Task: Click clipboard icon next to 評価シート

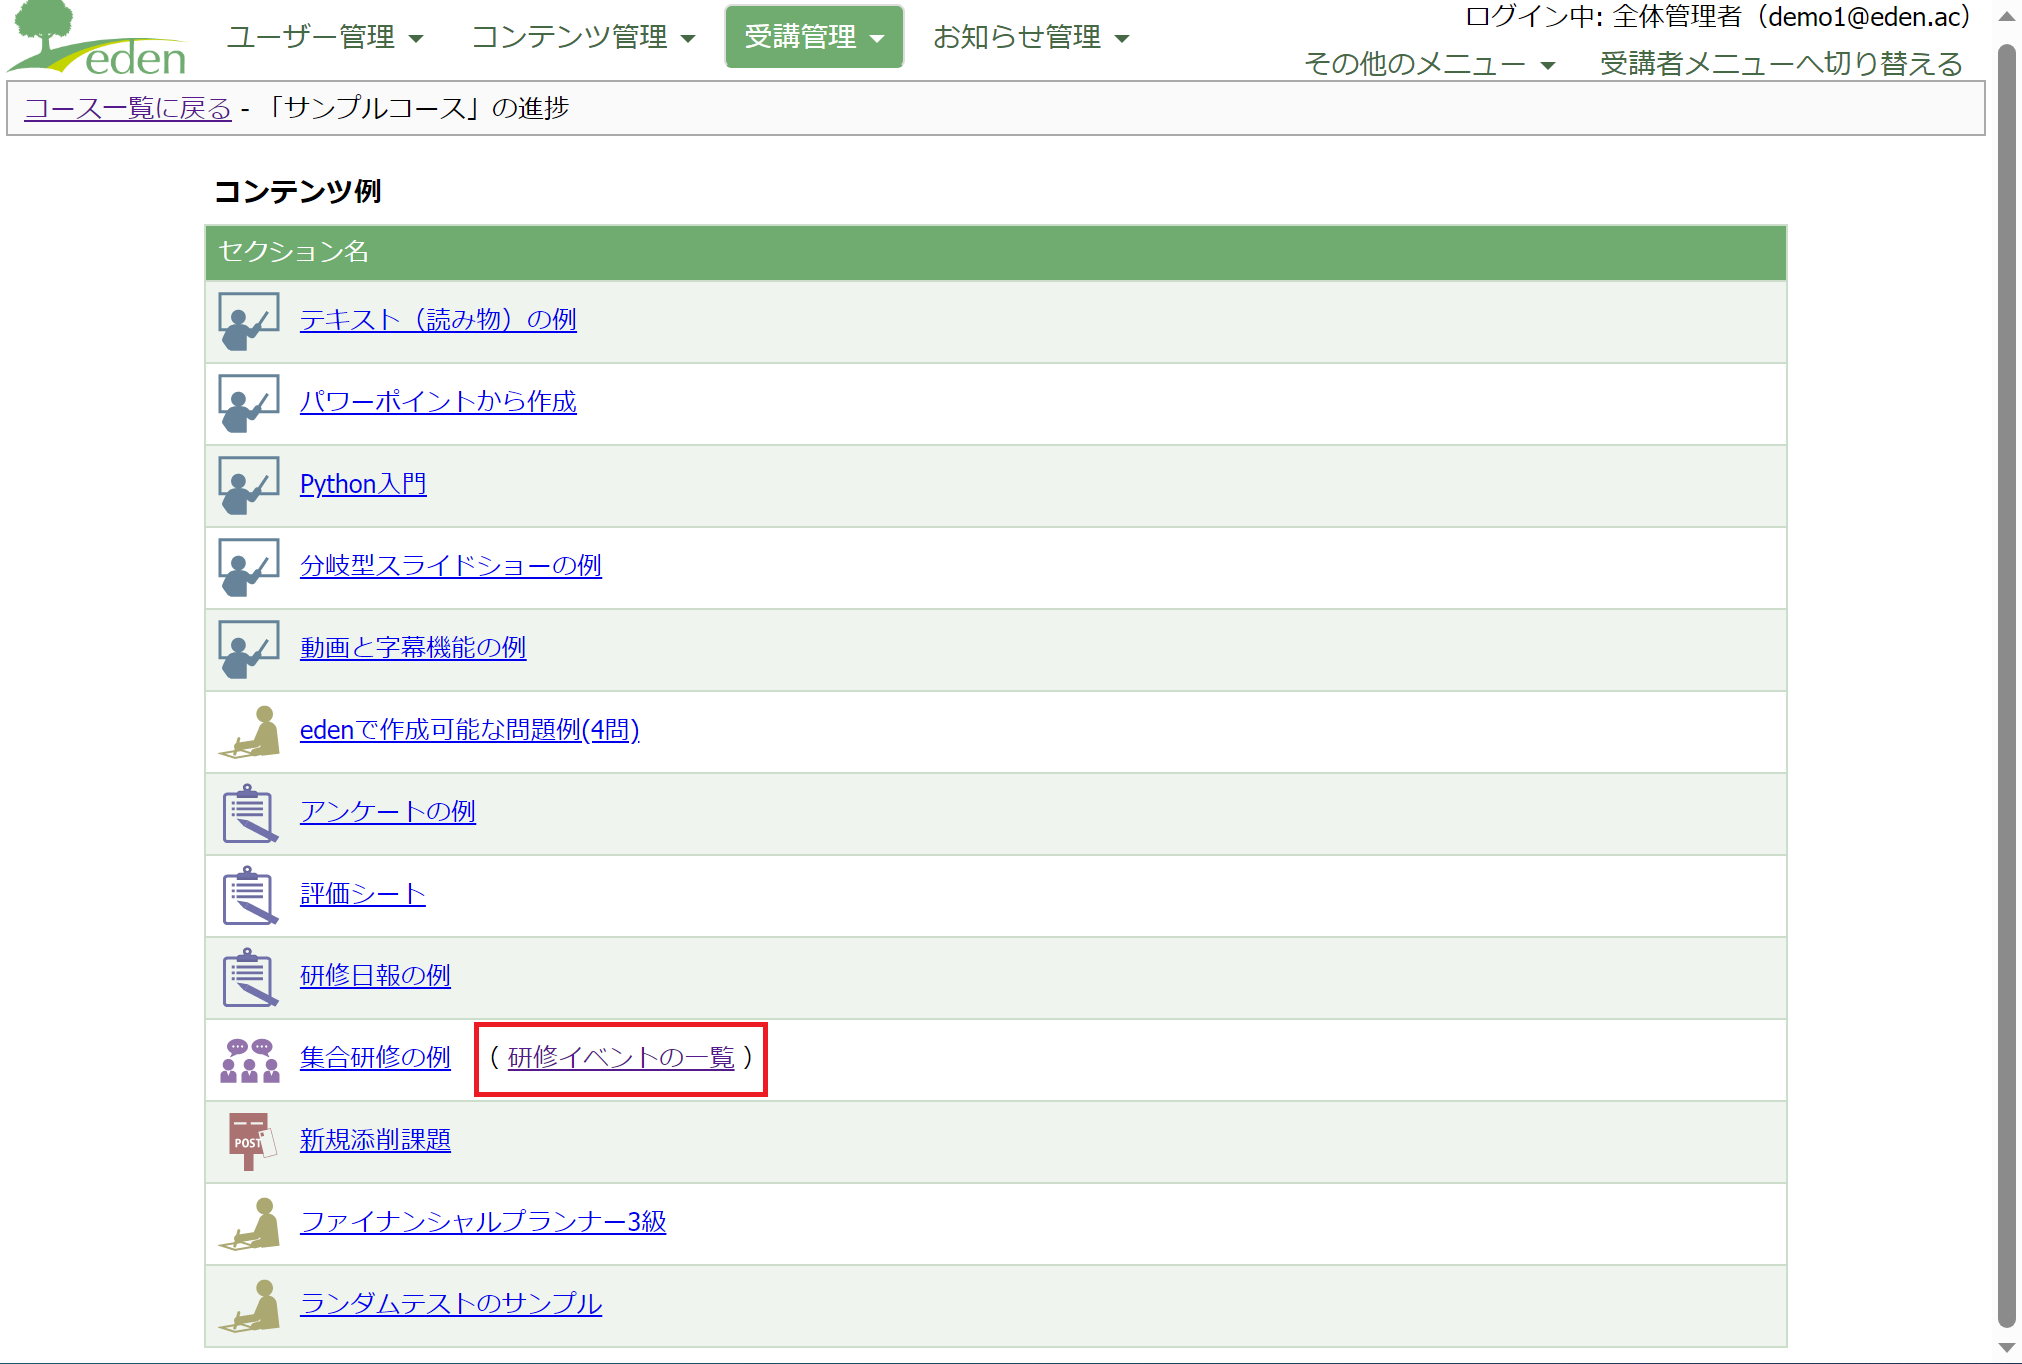Action: tap(248, 895)
